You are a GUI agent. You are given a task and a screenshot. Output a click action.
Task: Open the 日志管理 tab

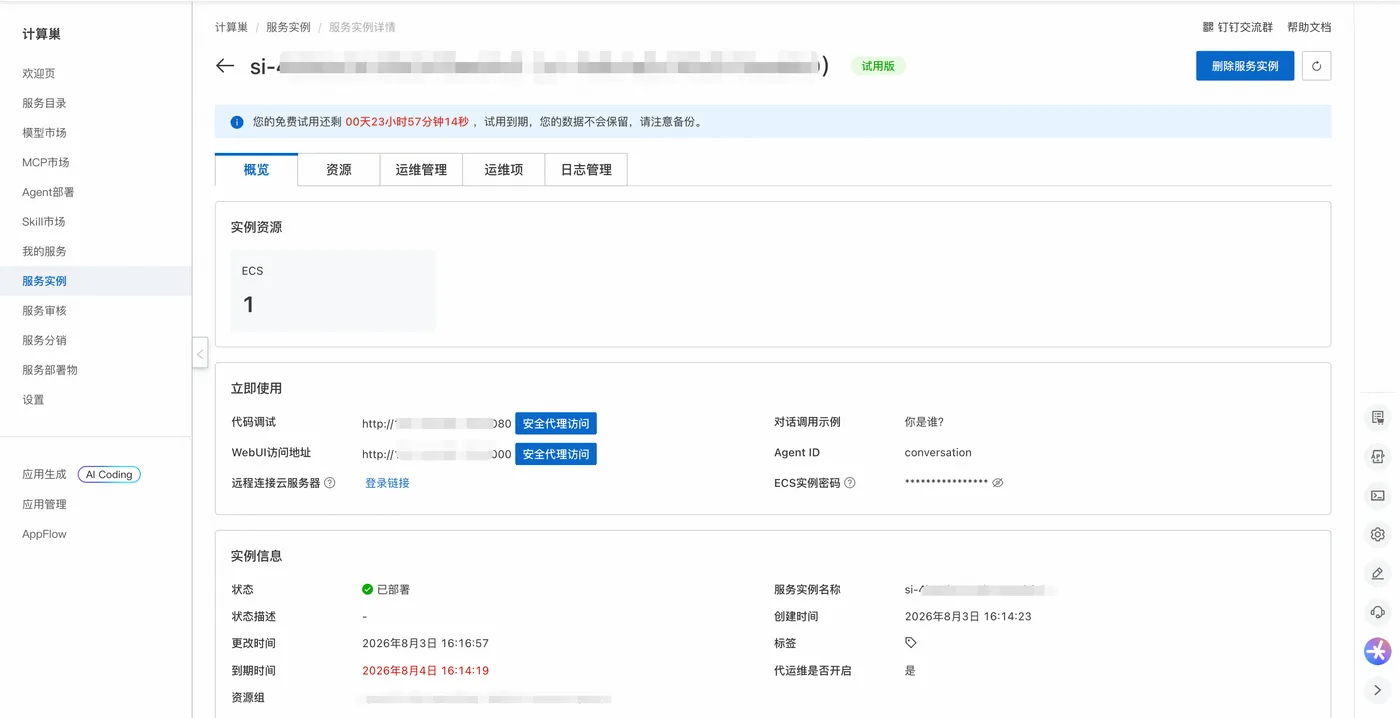click(x=586, y=170)
